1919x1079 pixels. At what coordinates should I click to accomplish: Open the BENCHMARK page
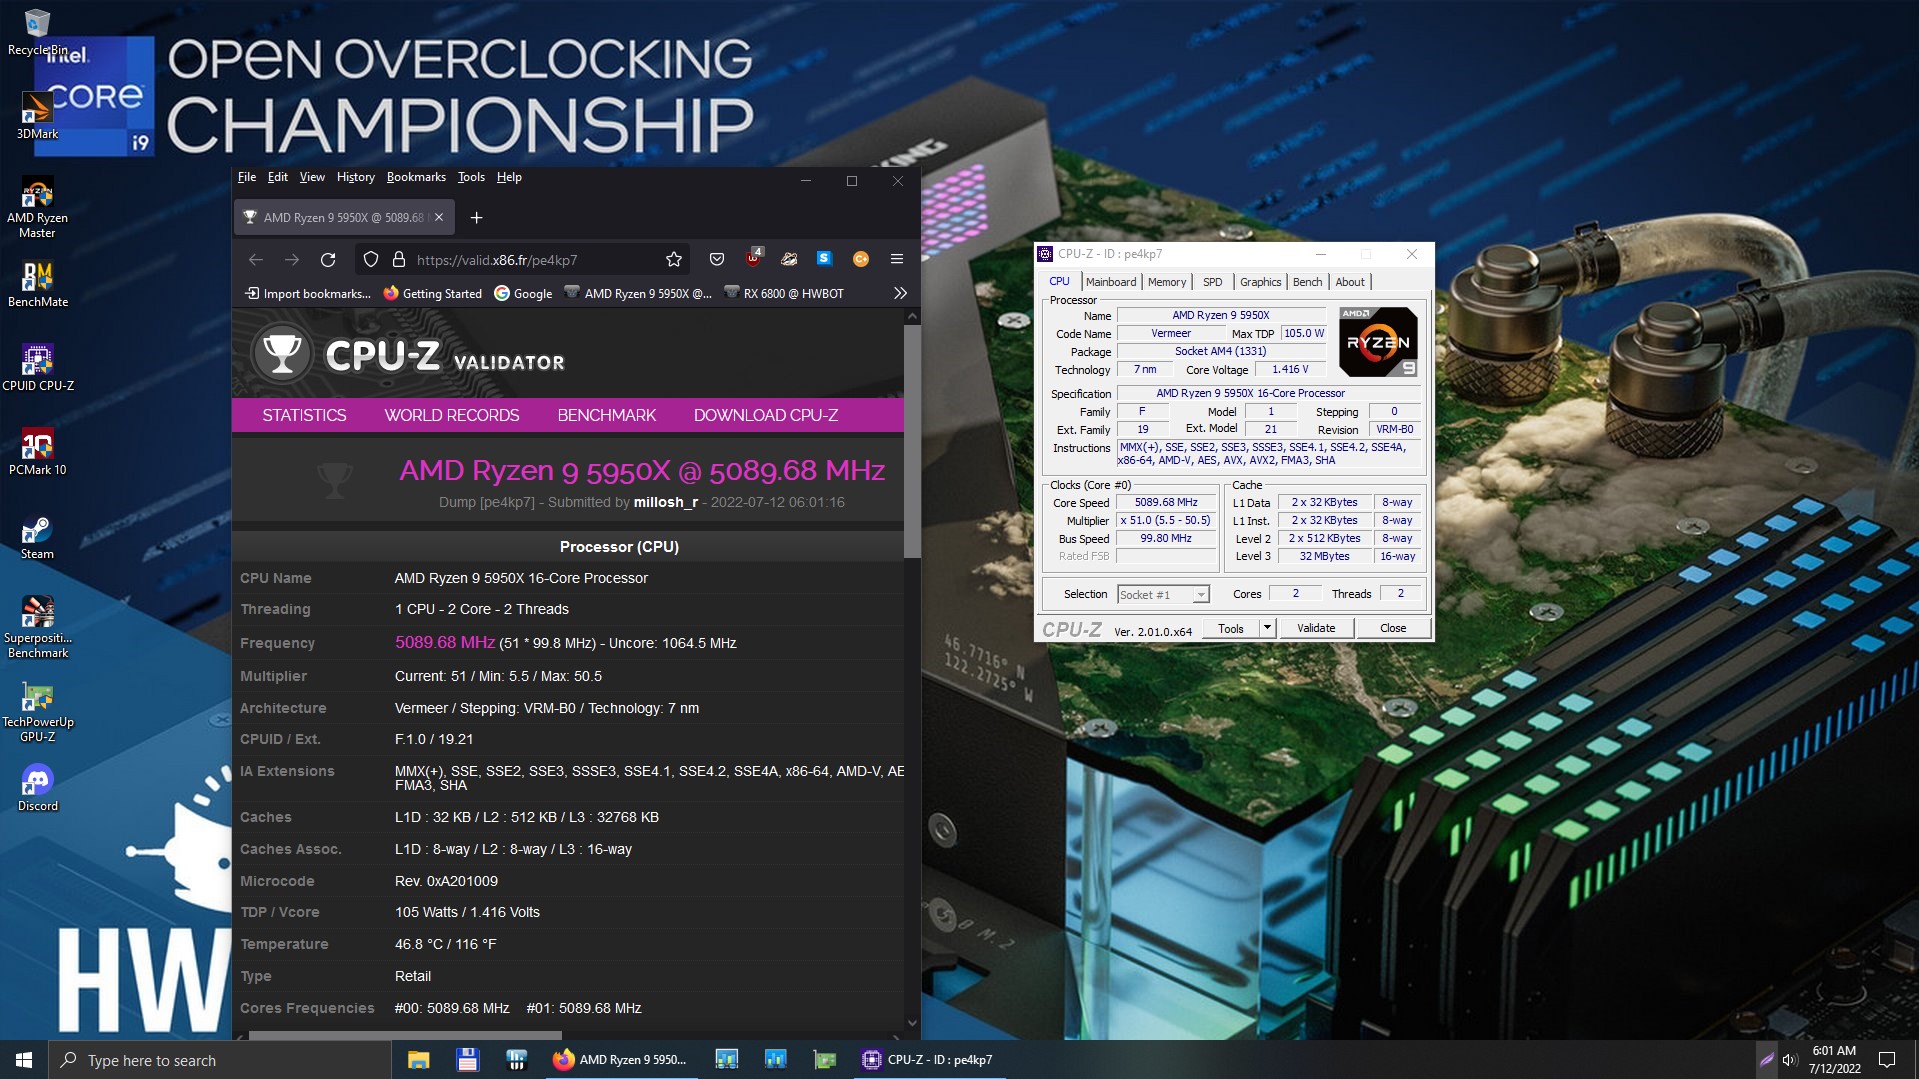coord(607,415)
